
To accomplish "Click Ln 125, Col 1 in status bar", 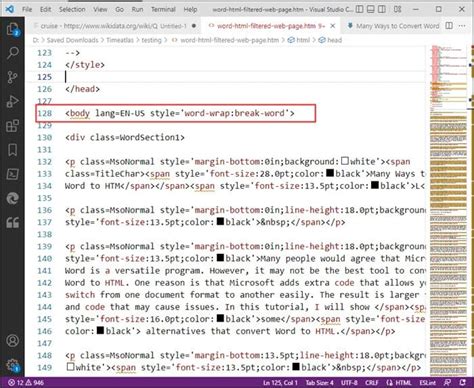I will (x=280, y=383).
